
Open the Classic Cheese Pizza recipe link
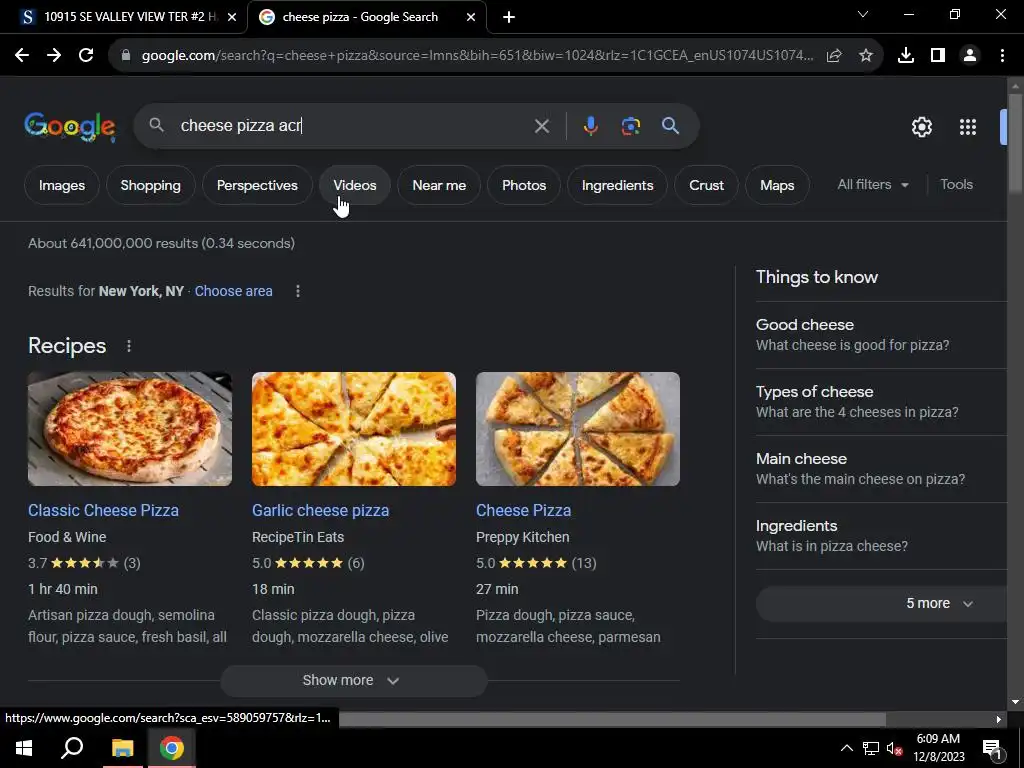pyautogui.click(x=103, y=511)
